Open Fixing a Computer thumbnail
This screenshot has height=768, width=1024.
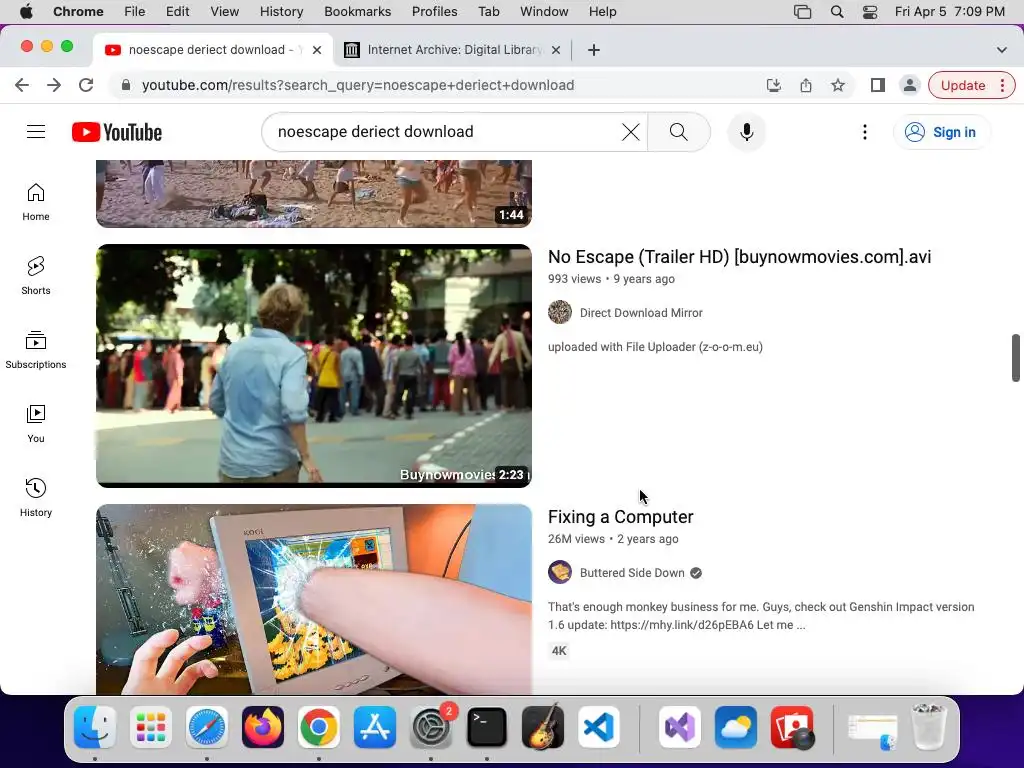[314, 599]
